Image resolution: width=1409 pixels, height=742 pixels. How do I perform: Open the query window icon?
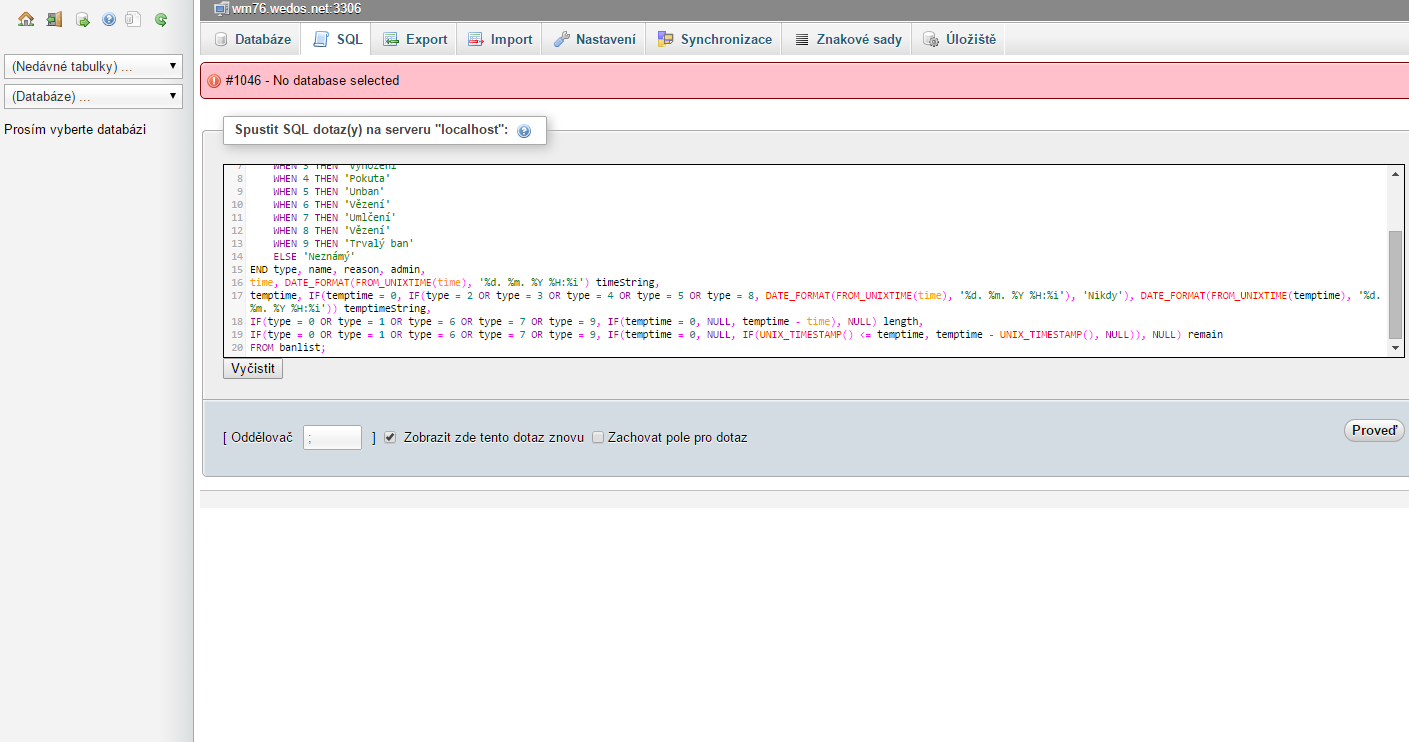pos(83,19)
